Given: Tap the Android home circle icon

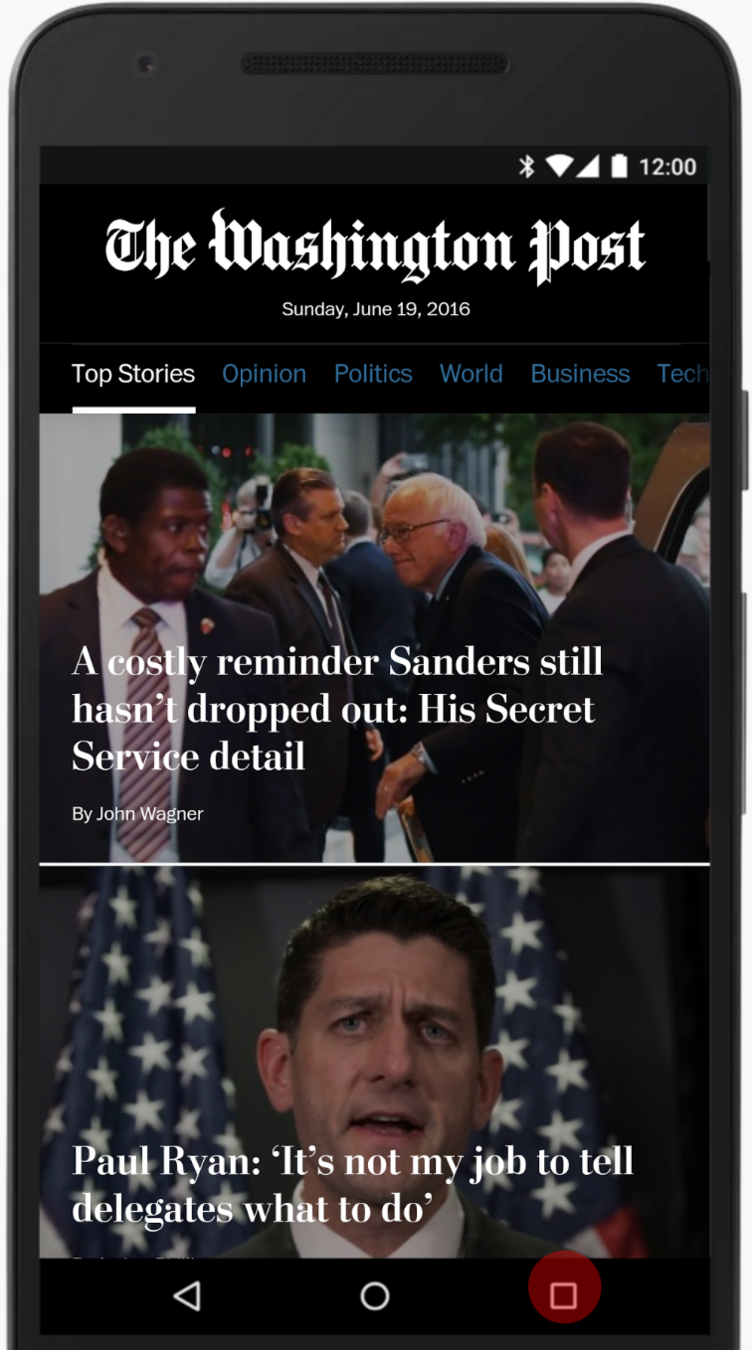Looking at the screenshot, I should click(375, 1296).
